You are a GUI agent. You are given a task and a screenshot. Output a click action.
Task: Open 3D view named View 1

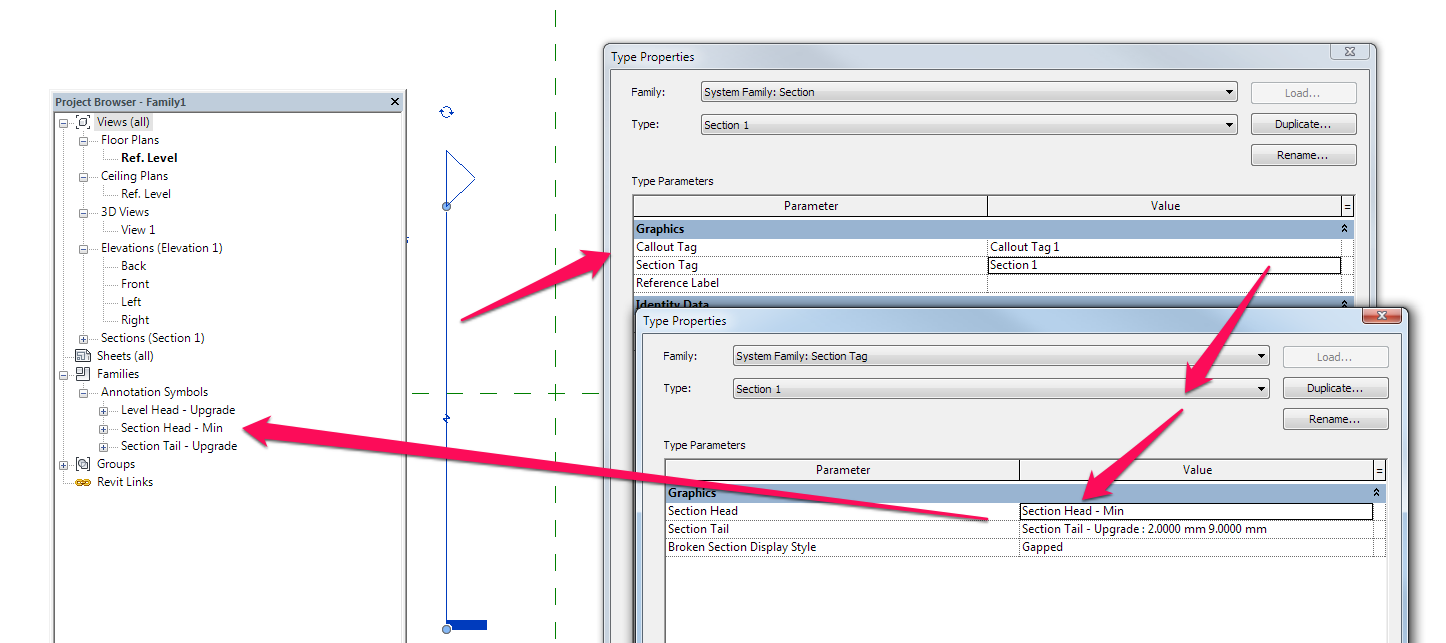coord(138,230)
